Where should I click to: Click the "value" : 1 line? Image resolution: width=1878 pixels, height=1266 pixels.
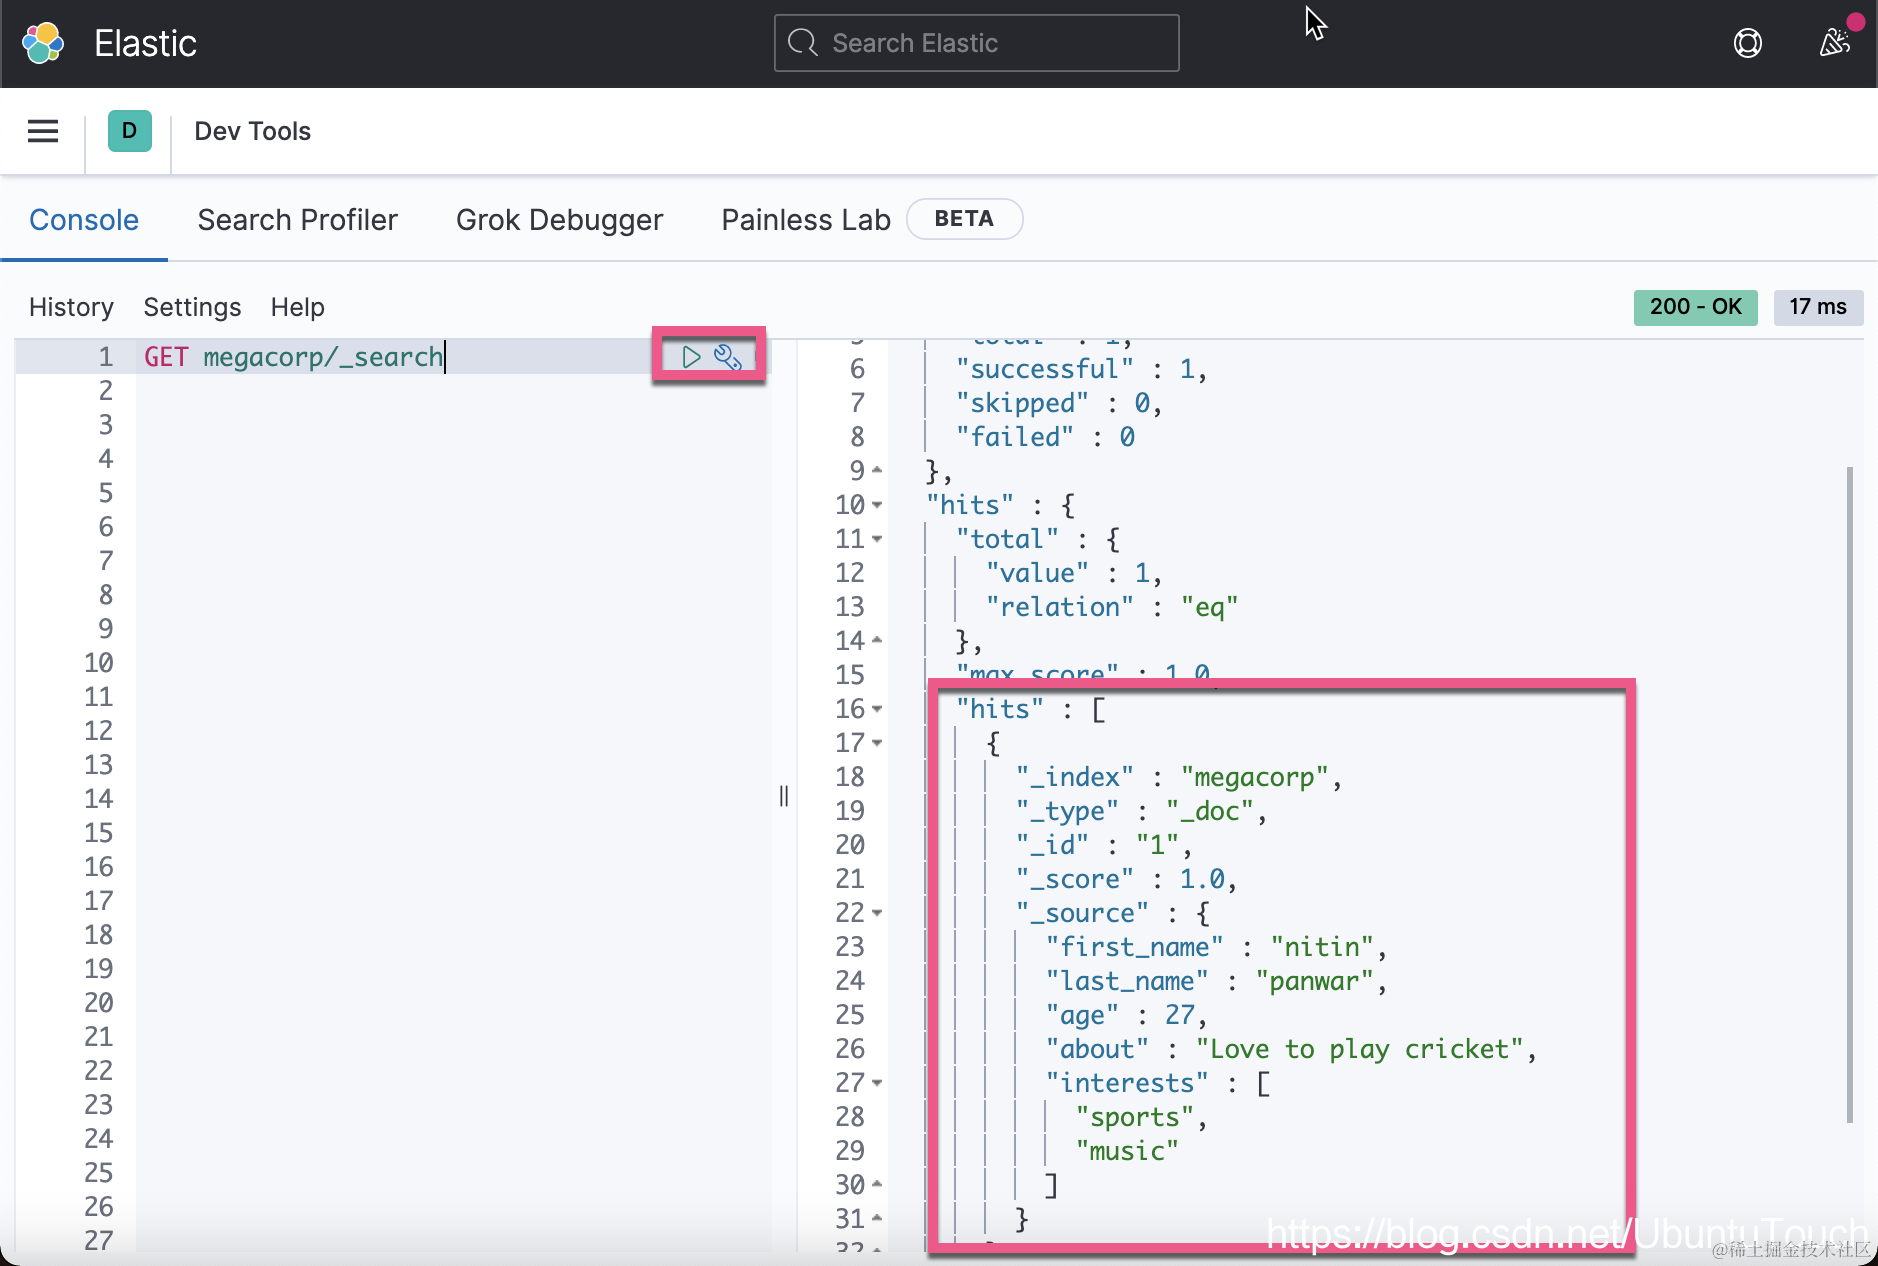(x=1074, y=573)
